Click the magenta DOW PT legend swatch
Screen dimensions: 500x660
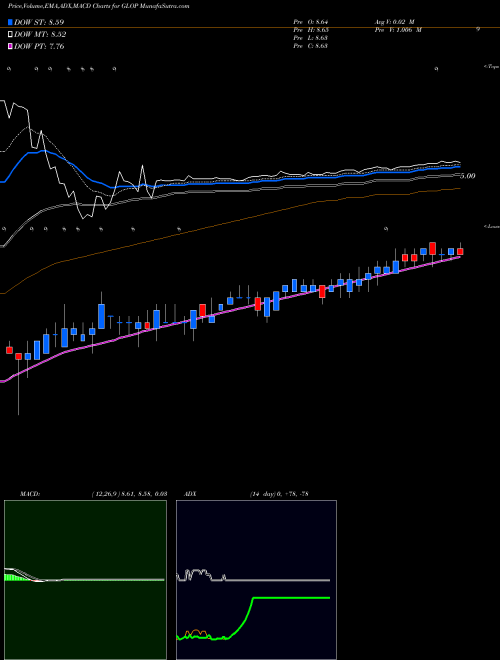10,46
